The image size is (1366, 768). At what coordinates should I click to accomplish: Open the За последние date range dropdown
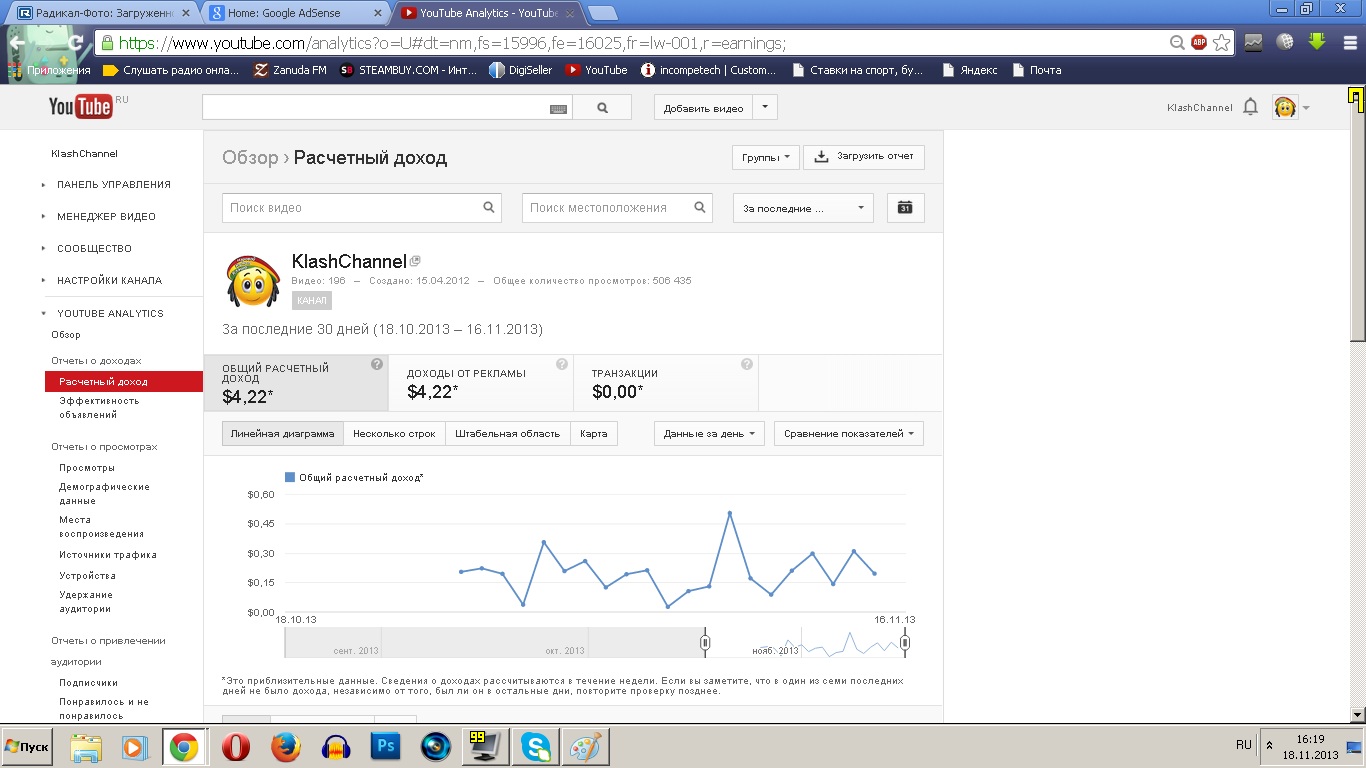click(803, 208)
